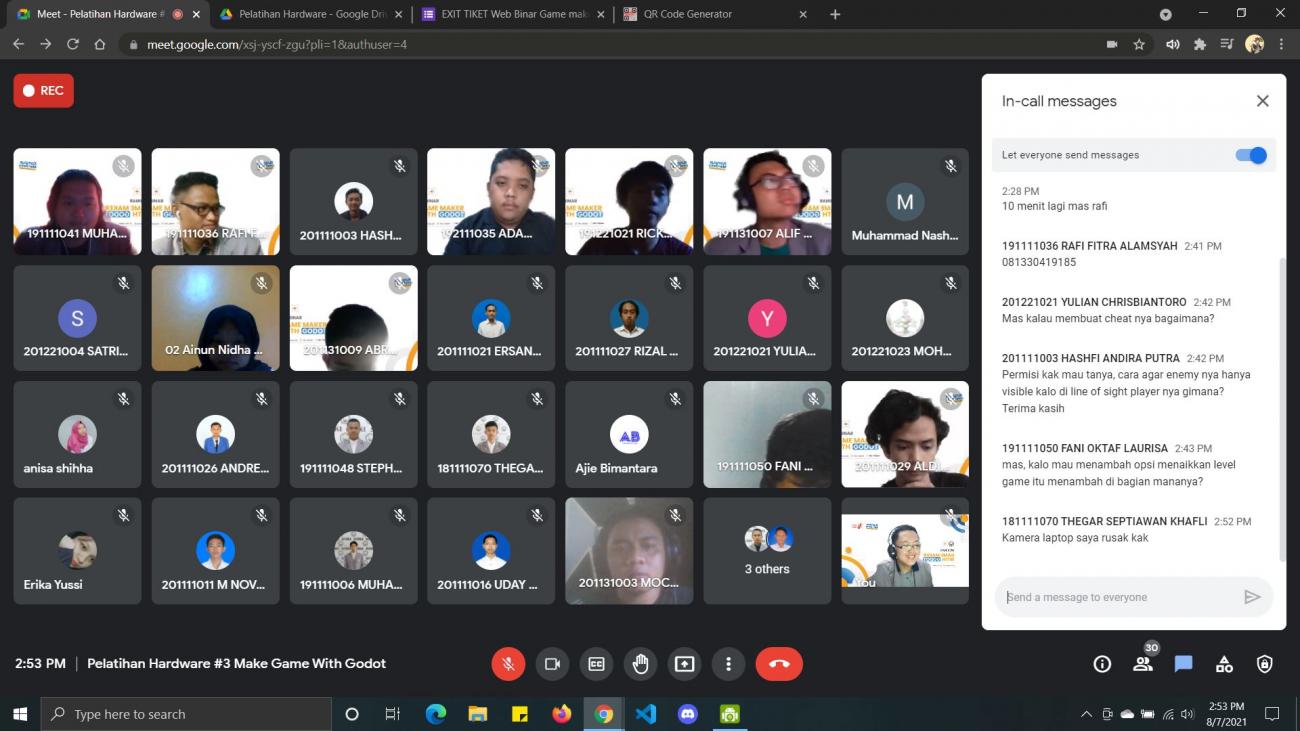Expand Windows system tray hidden icons
The image size is (1300, 731).
(1086, 714)
